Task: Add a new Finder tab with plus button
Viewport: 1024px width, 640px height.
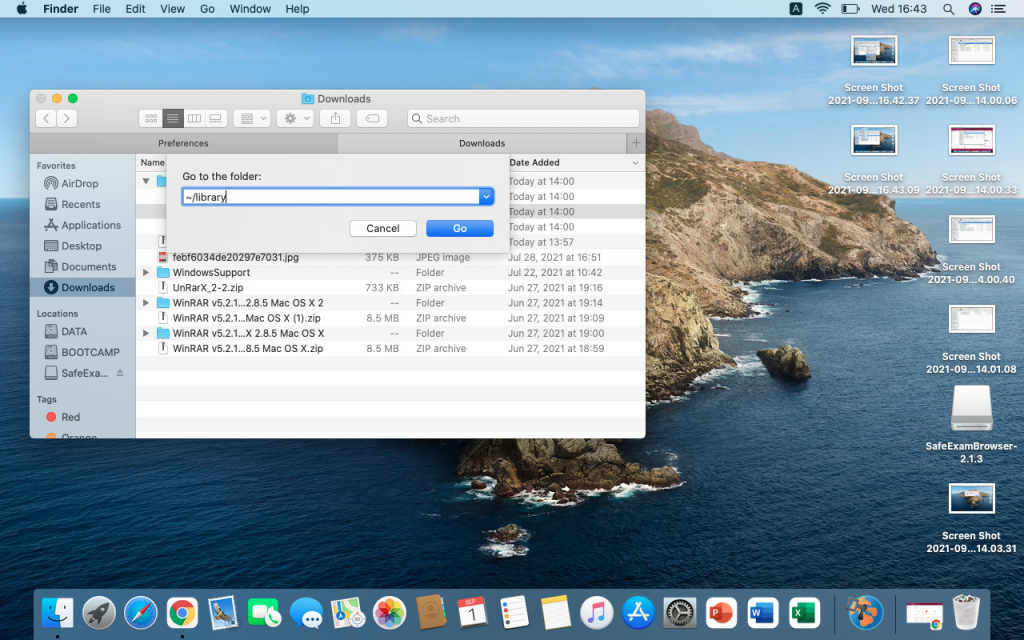Action: pyautogui.click(x=636, y=143)
